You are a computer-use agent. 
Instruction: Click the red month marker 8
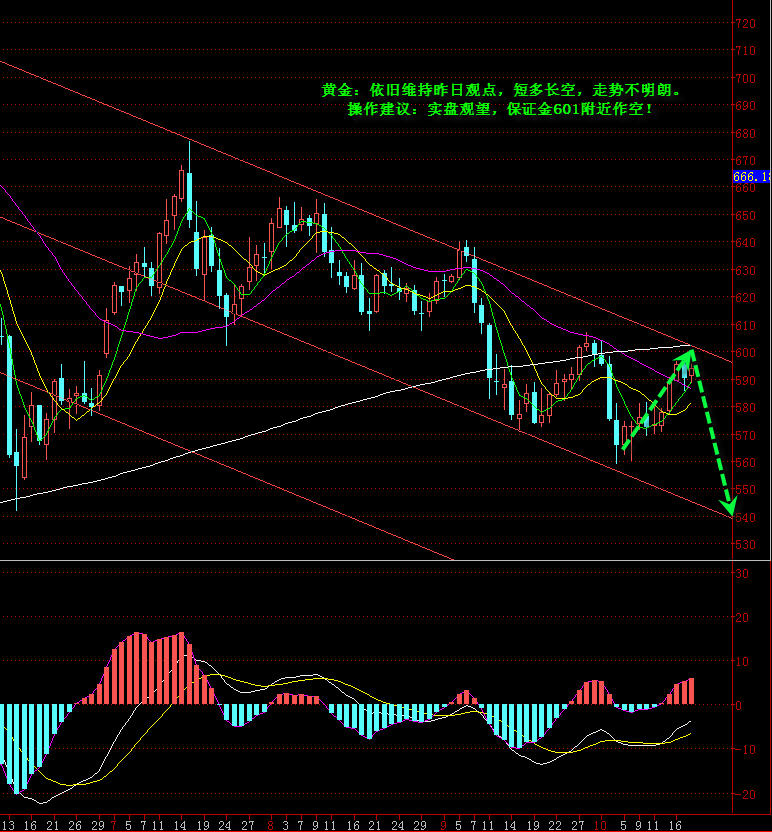(x=271, y=825)
